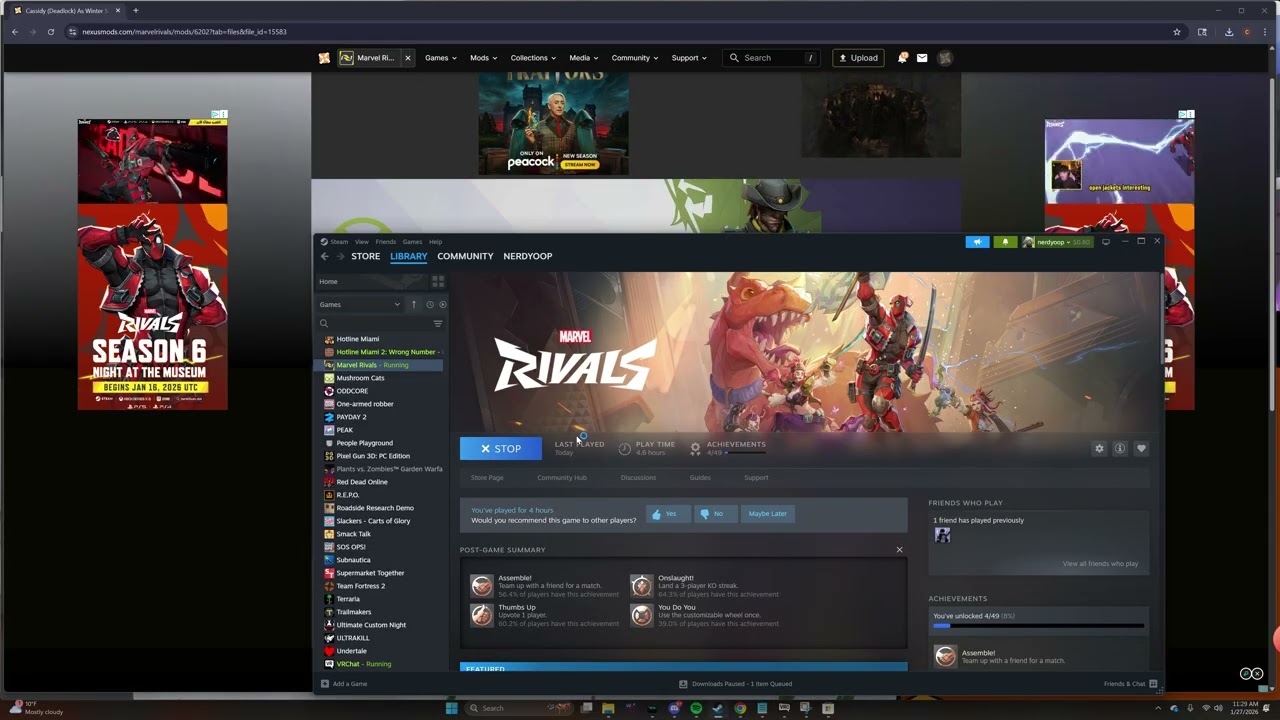Click the sort ascending arrow in Steam sidebar

point(414,305)
